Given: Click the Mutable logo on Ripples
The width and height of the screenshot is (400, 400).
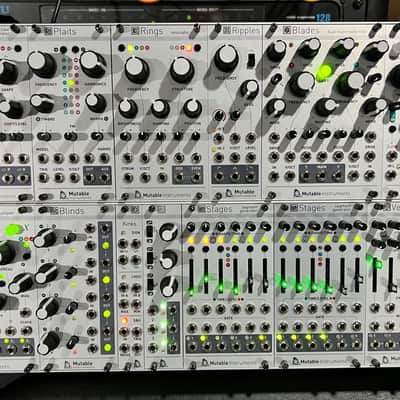Looking at the screenshot, I should point(240,192).
